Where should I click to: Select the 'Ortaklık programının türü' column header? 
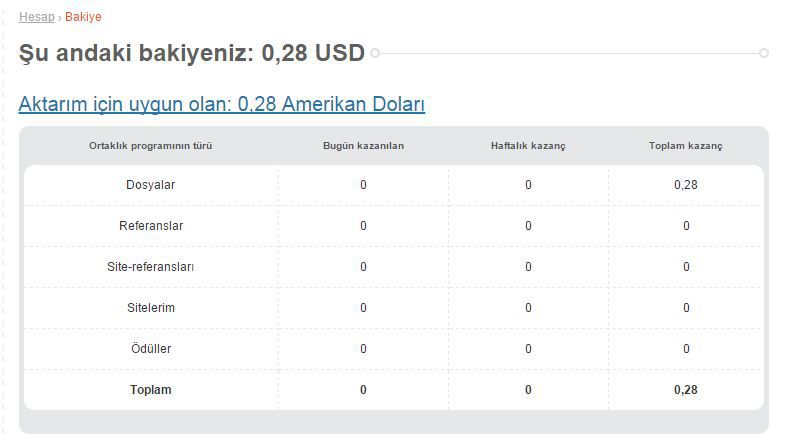click(x=151, y=146)
